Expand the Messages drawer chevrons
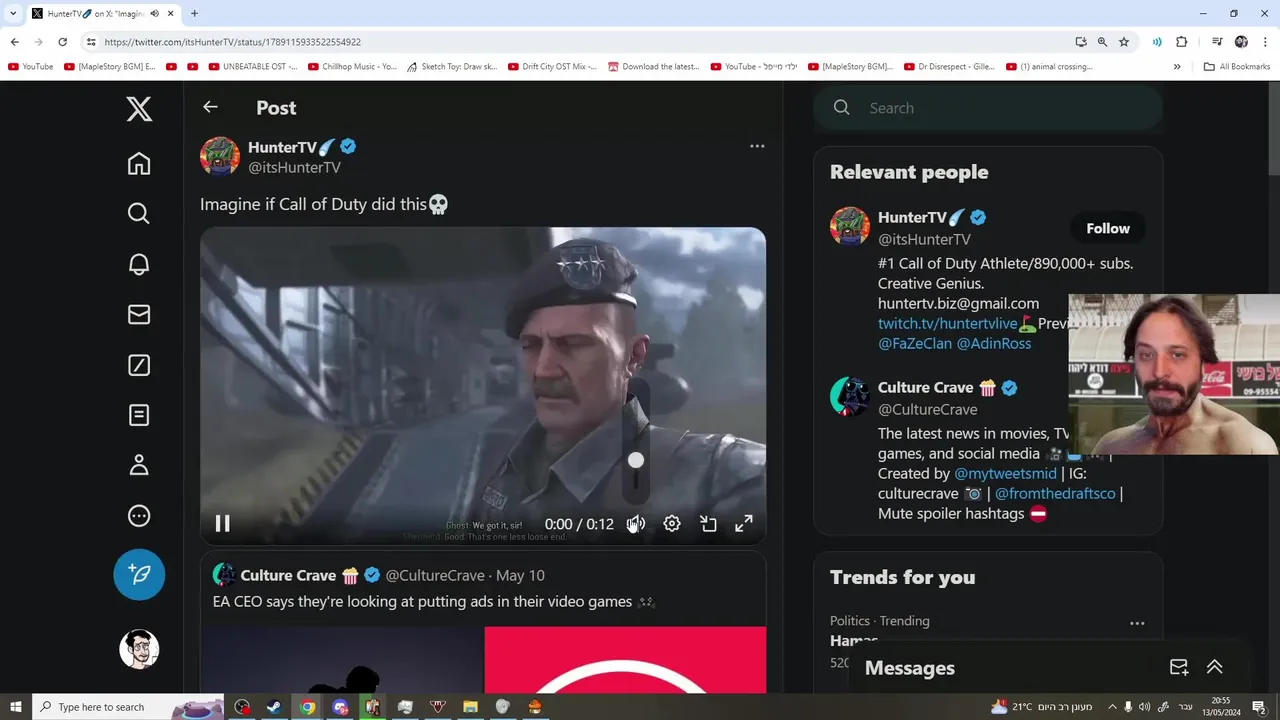 [1215, 667]
